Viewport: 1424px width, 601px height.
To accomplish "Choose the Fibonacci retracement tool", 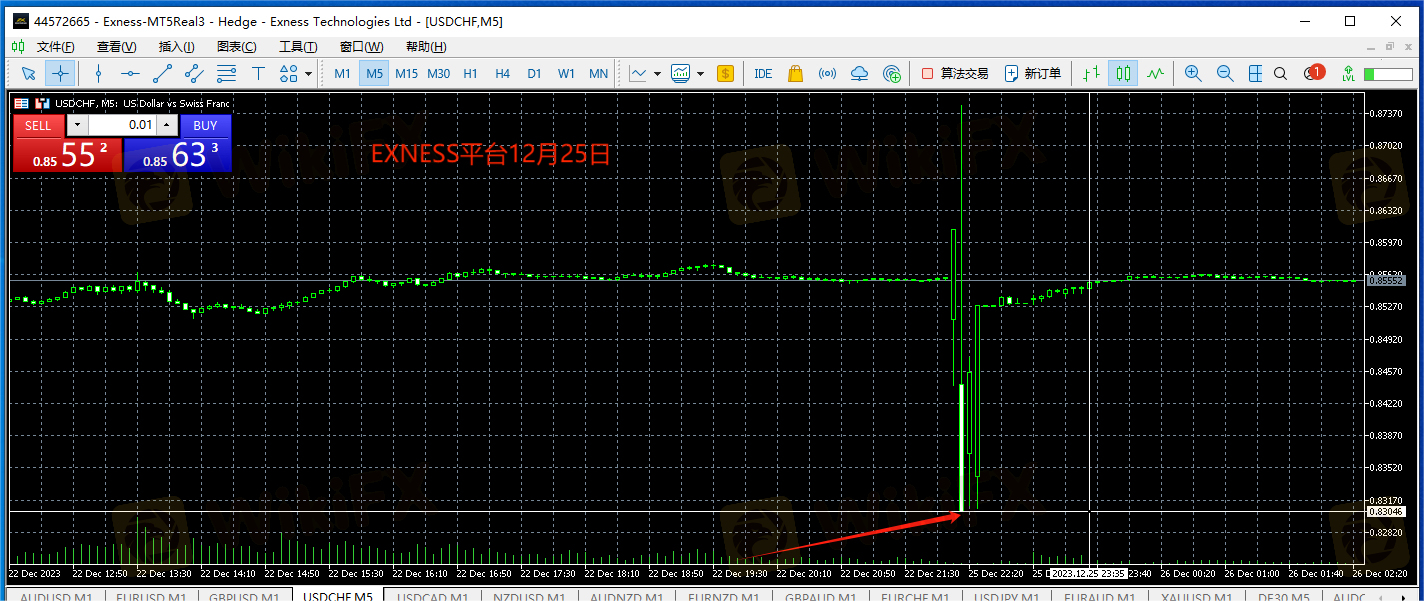I will point(226,73).
